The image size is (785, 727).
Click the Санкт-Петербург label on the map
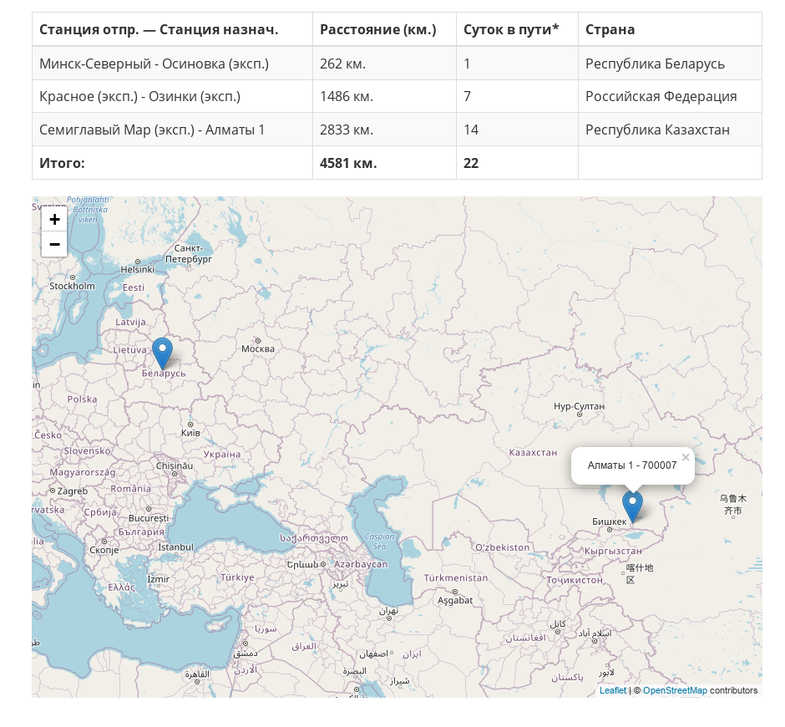[188, 254]
